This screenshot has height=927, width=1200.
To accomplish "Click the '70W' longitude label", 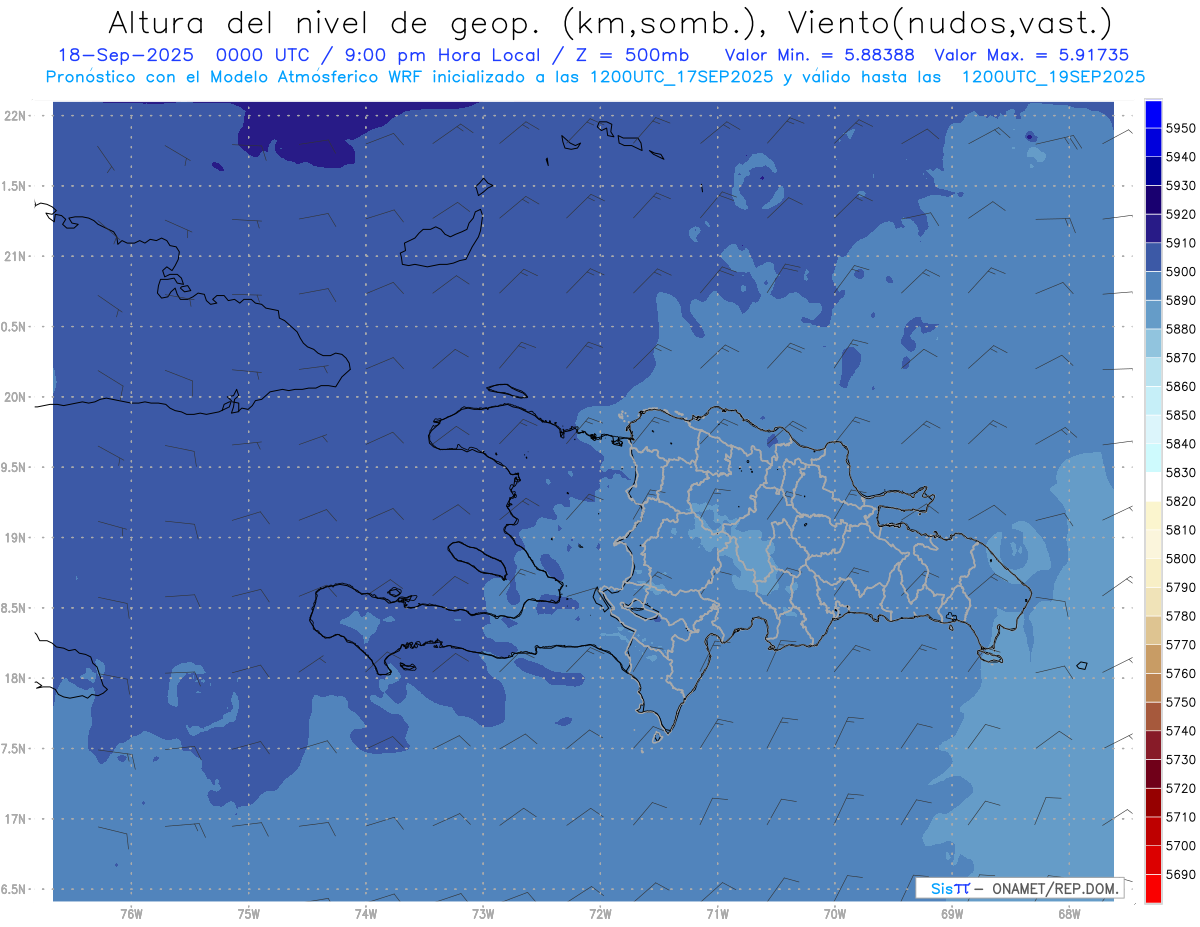I will click(x=835, y=914).
